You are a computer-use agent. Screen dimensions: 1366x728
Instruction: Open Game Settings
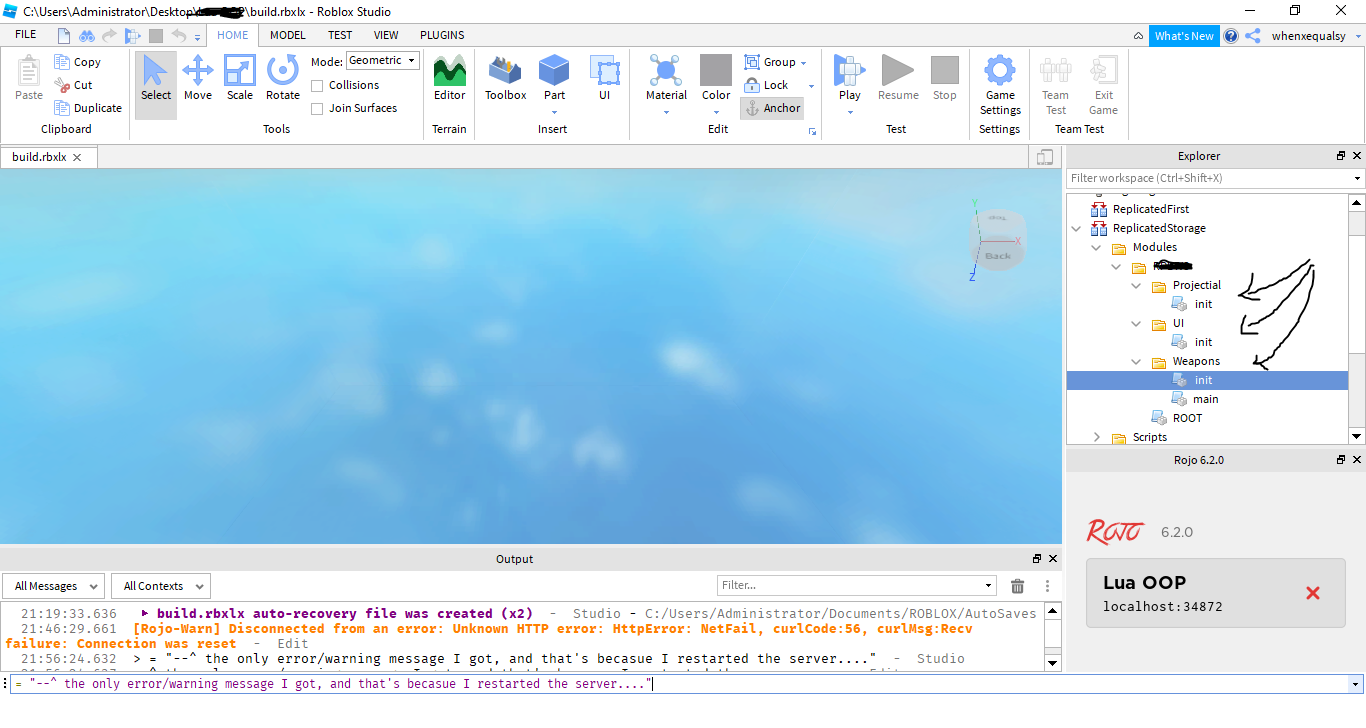[1000, 86]
